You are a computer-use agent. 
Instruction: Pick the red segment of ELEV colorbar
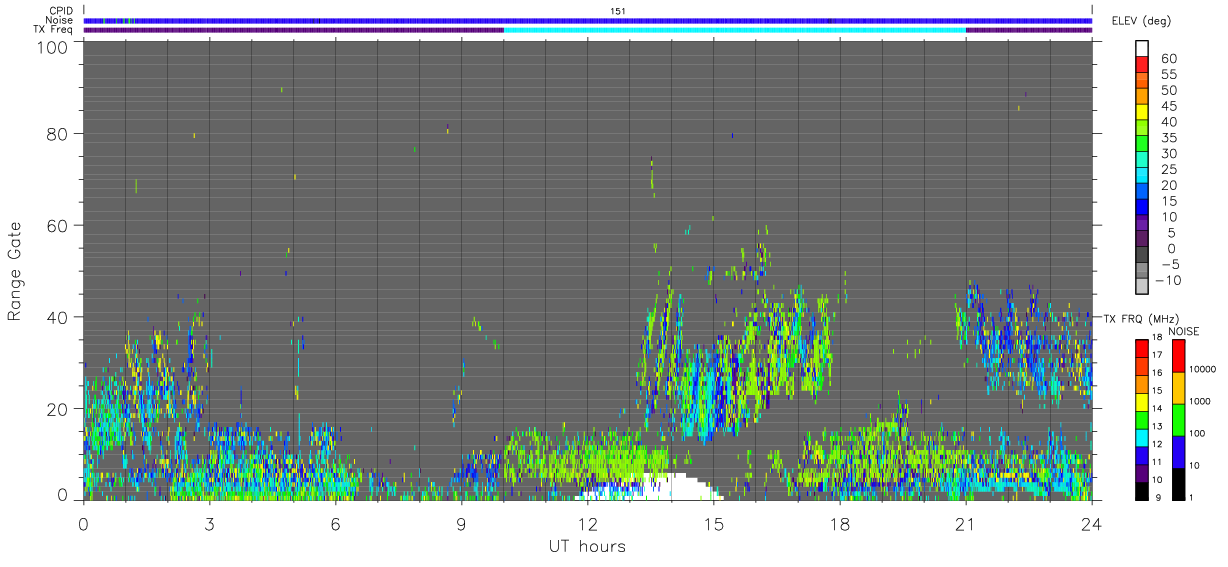pos(1142,62)
